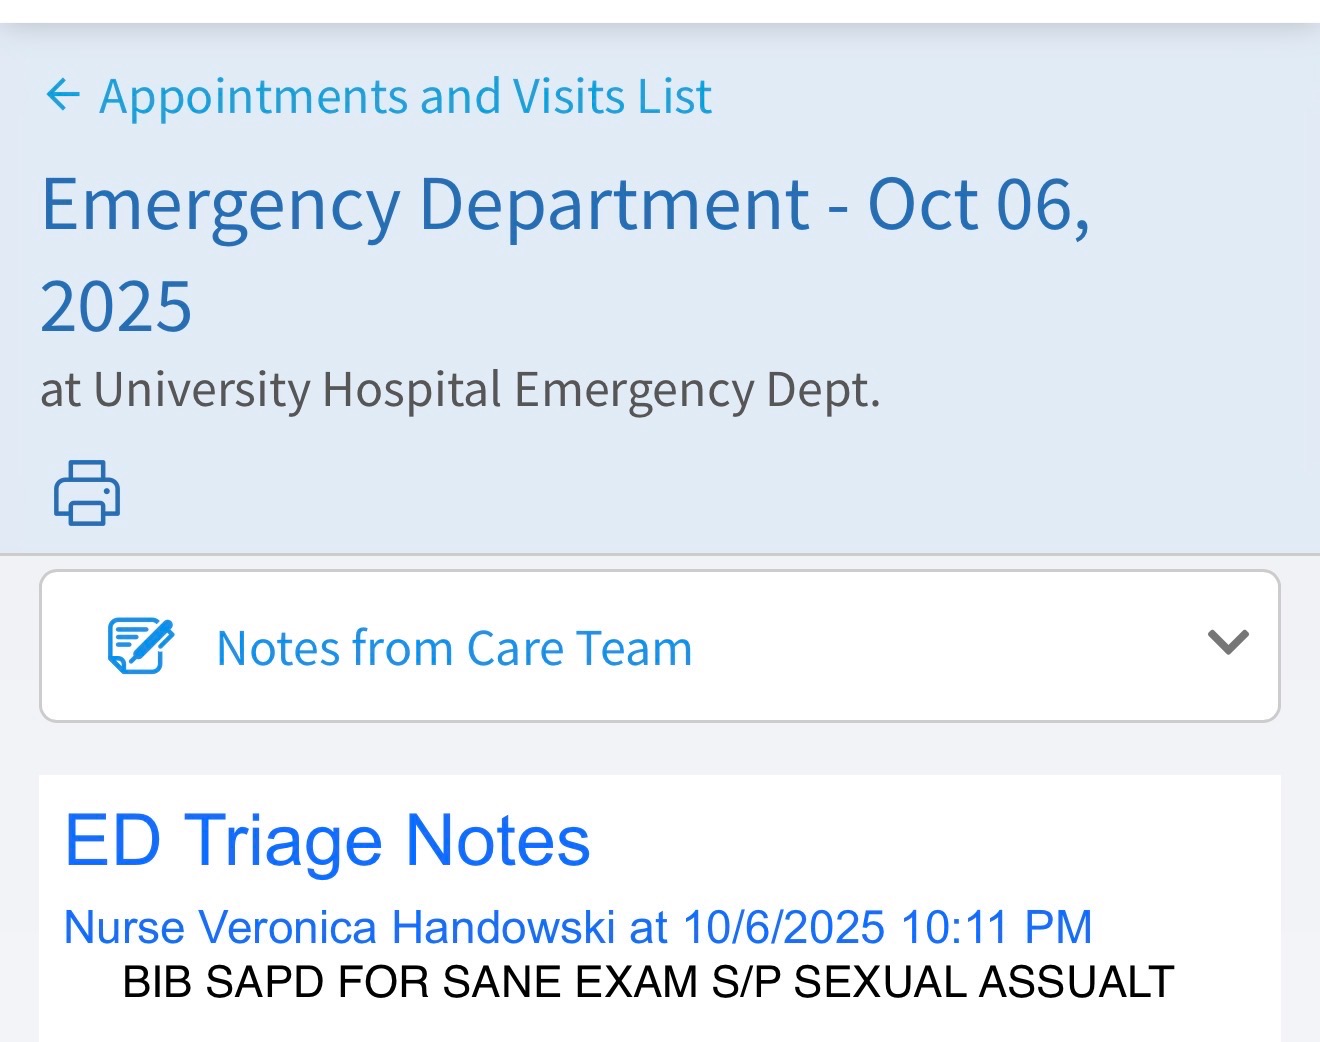This screenshot has width=1320, height=1042.
Task: Expand Notes from Care Team chevron
Action: coord(1228,642)
